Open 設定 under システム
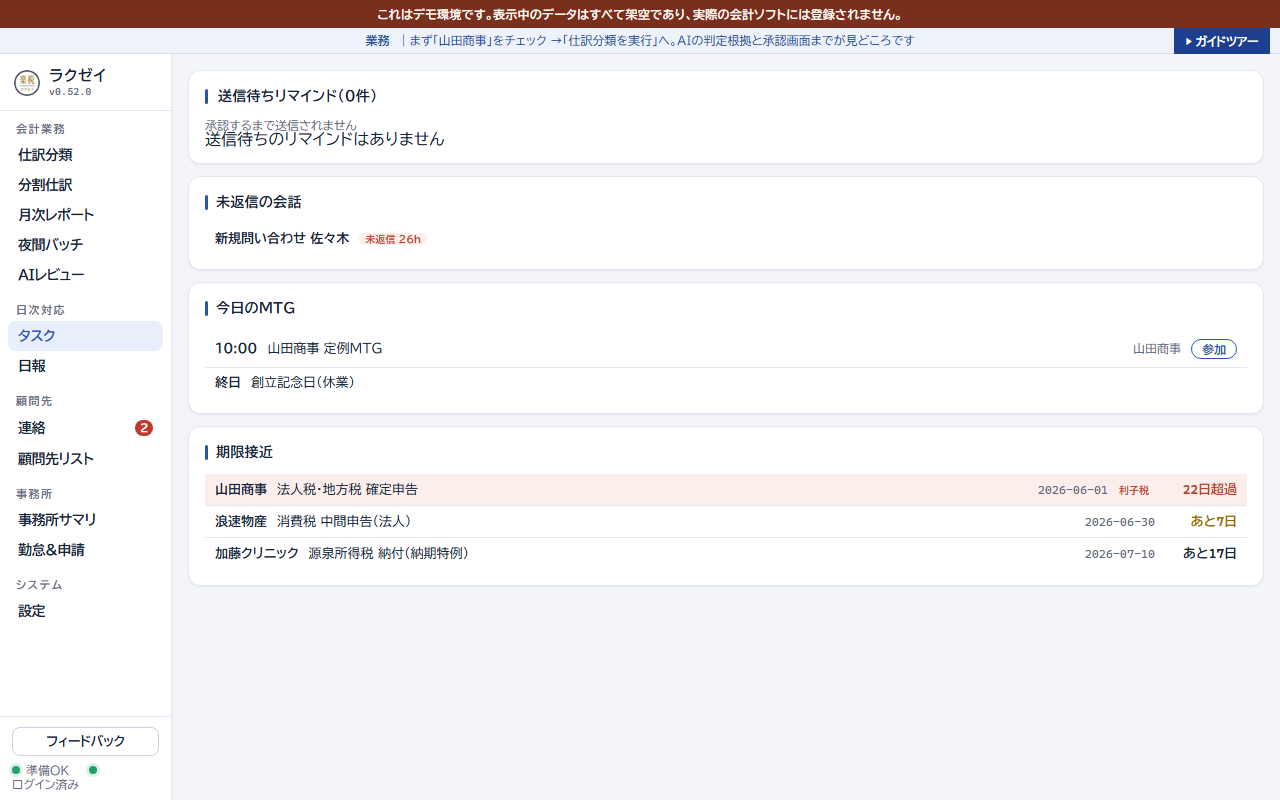The width and height of the screenshot is (1280, 800). tap(85, 611)
